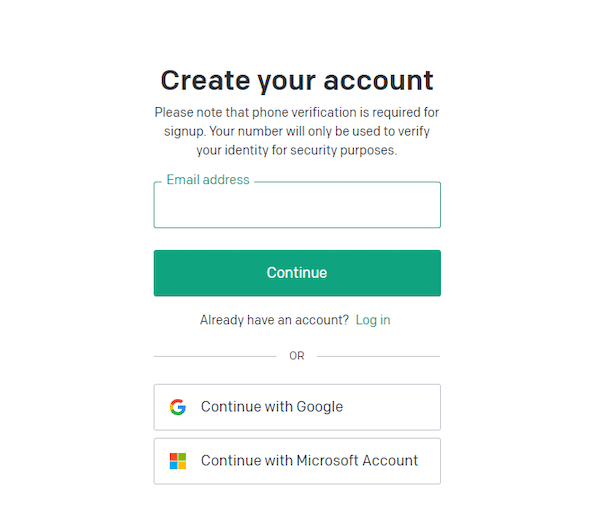
Task: Focus the Email address input field
Action: coord(297,205)
